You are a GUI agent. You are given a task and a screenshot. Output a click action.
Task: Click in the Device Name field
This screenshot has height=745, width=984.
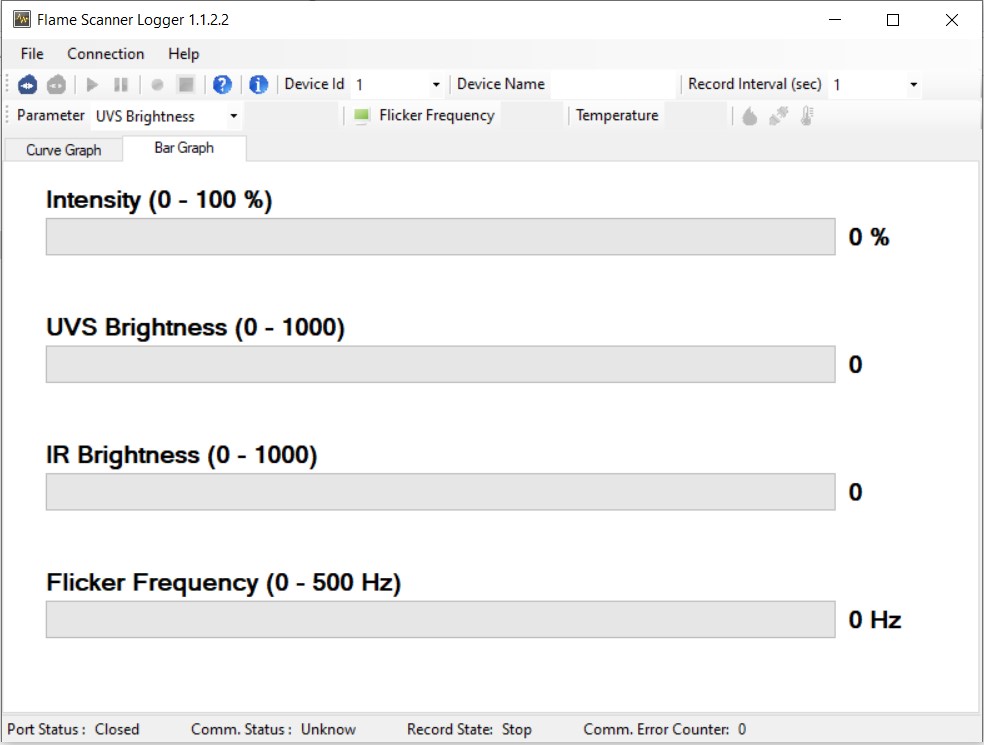click(612, 85)
